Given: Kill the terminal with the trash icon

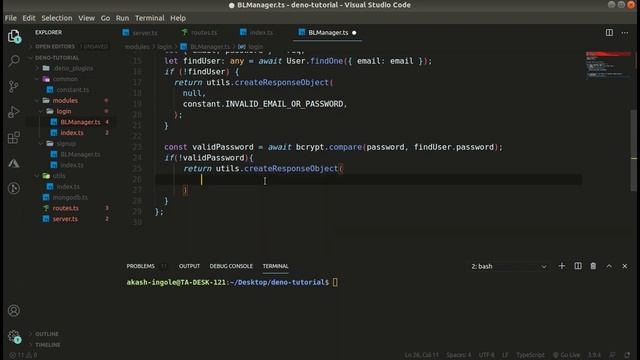Looking at the screenshot, I should tap(593, 266).
